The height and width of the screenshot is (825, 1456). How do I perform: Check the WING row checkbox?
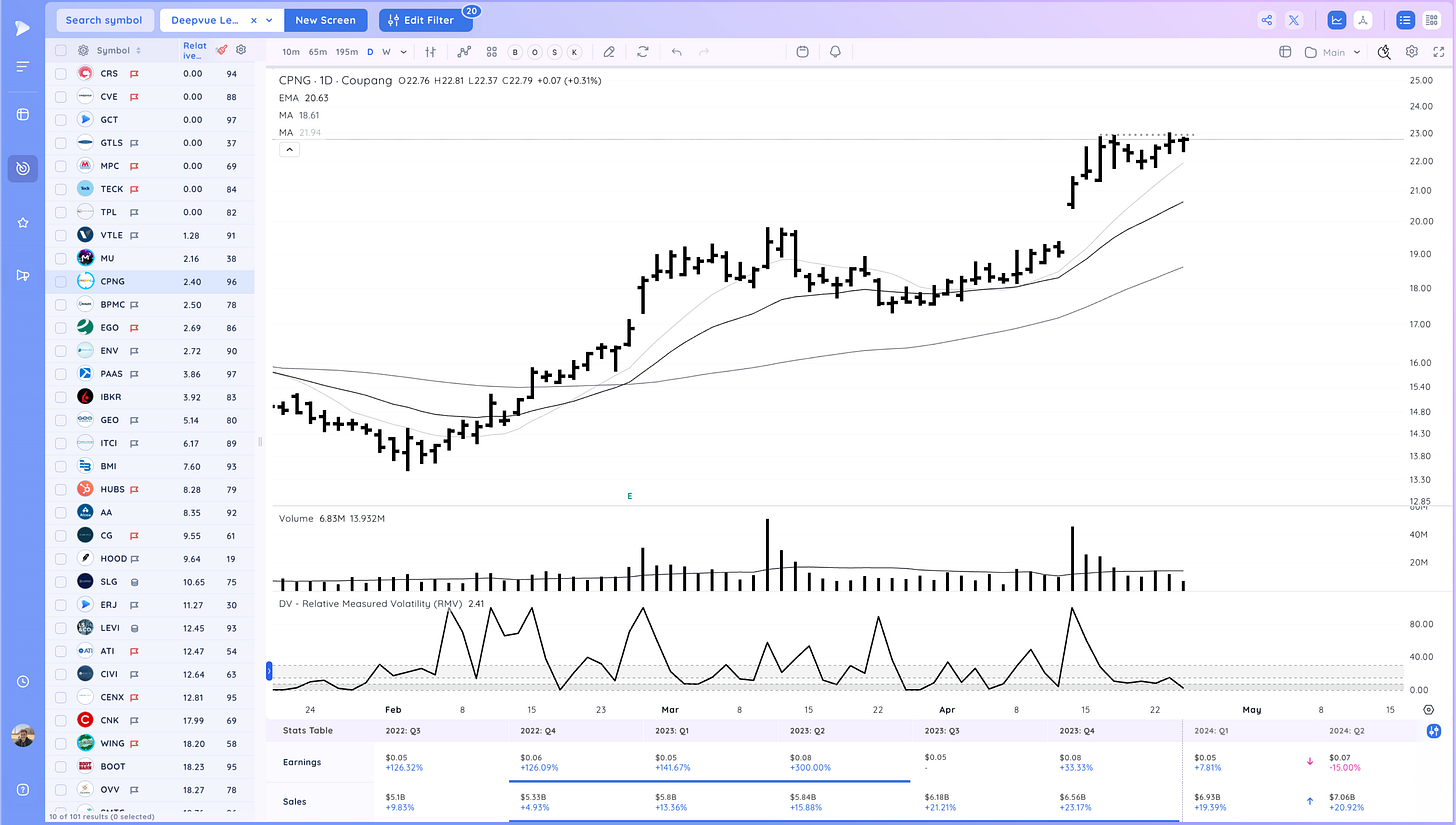[x=61, y=743]
